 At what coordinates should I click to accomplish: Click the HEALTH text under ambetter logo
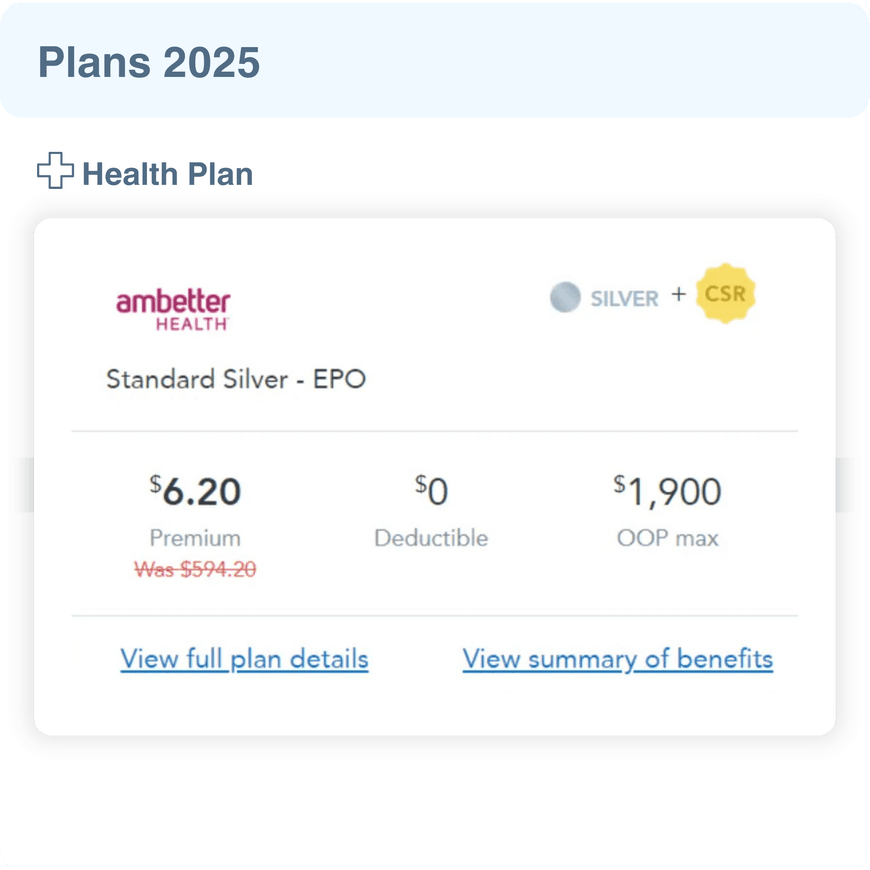(192, 324)
